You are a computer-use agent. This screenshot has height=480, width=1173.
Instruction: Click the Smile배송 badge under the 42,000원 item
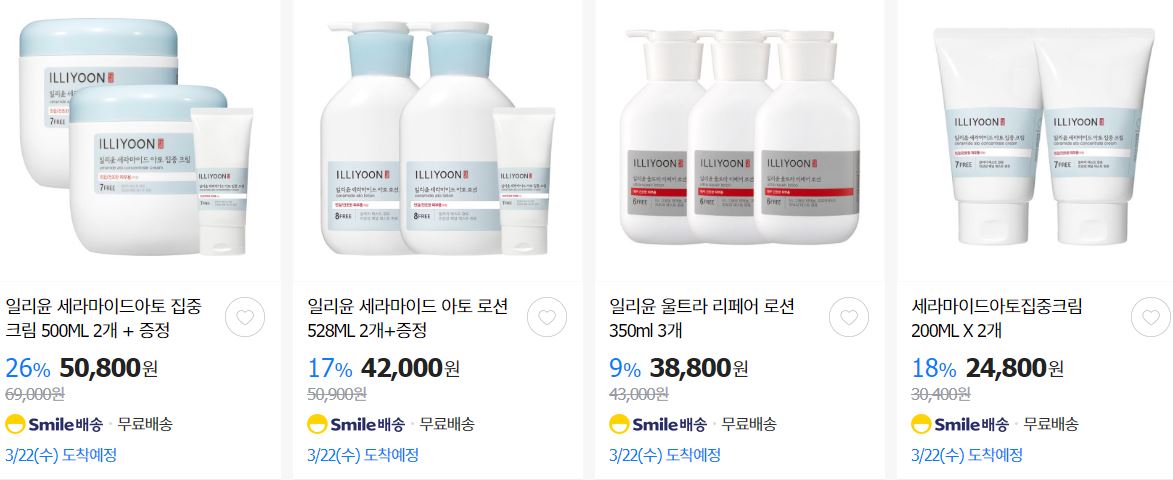pyautogui.click(x=356, y=424)
